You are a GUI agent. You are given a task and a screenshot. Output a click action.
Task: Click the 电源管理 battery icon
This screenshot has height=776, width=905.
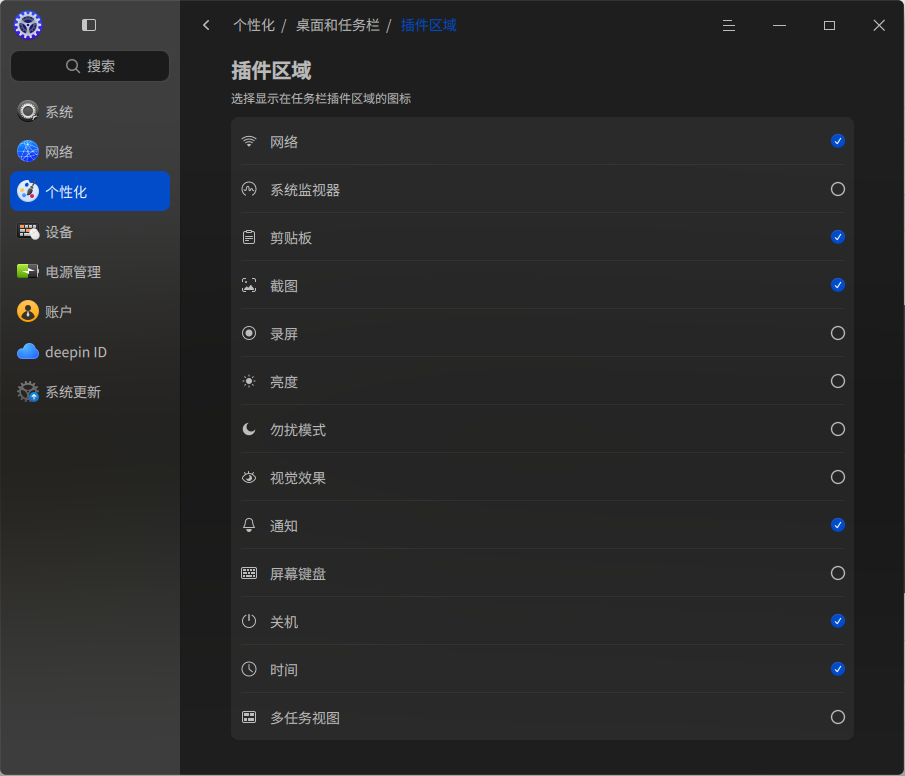click(x=28, y=271)
